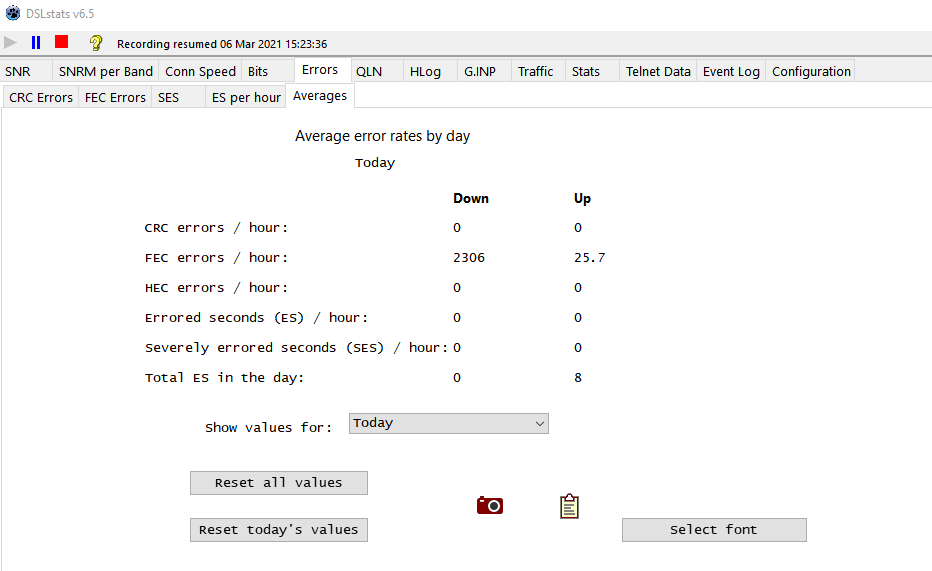Open the ES per hour sub-tab

[246, 97]
